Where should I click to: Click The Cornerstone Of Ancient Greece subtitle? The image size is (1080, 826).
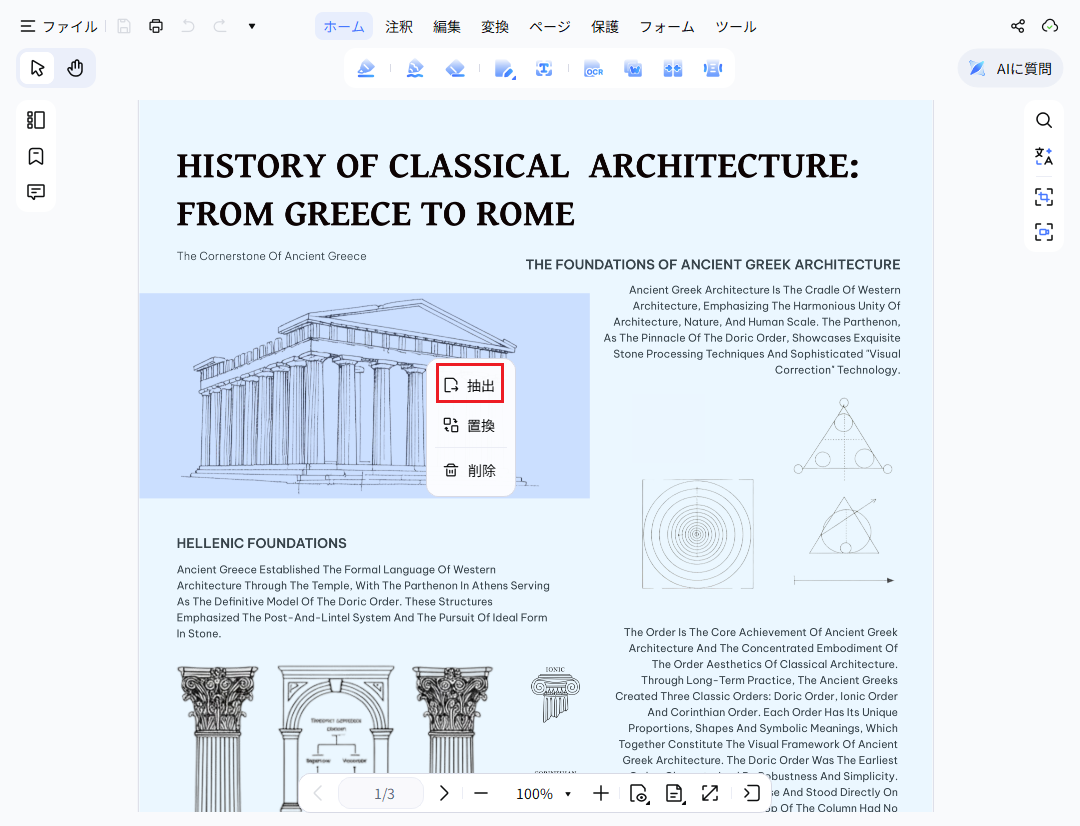271,256
